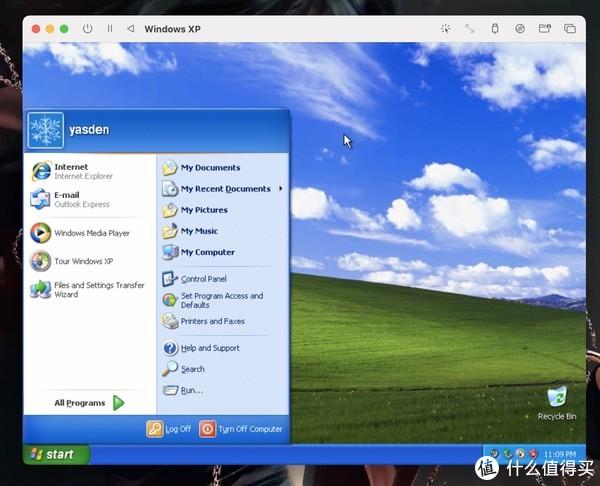Open the USB devices icon in toolbar
The width and height of the screenshot is (600, 486).
coord(495,29)
